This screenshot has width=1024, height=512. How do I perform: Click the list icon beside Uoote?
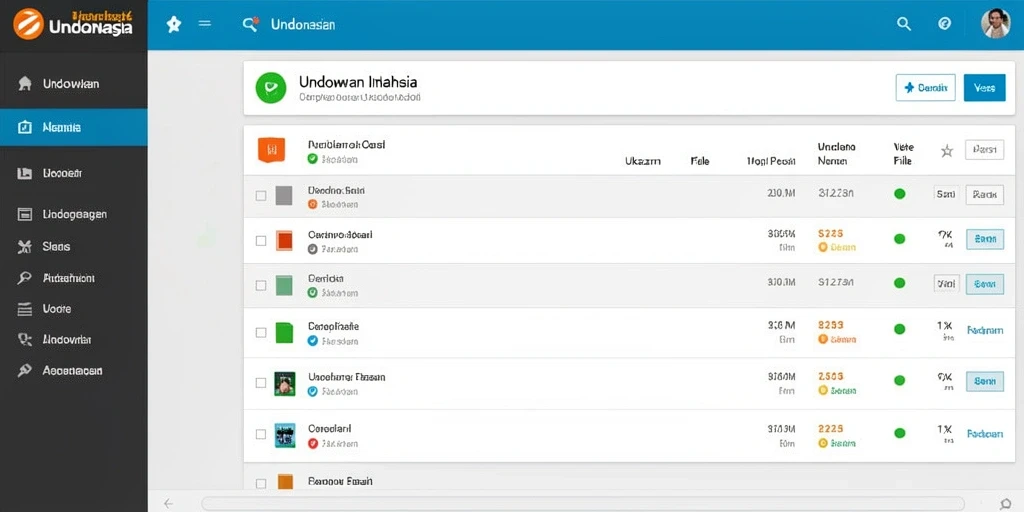pyautogui.click(x=24, y=309)
